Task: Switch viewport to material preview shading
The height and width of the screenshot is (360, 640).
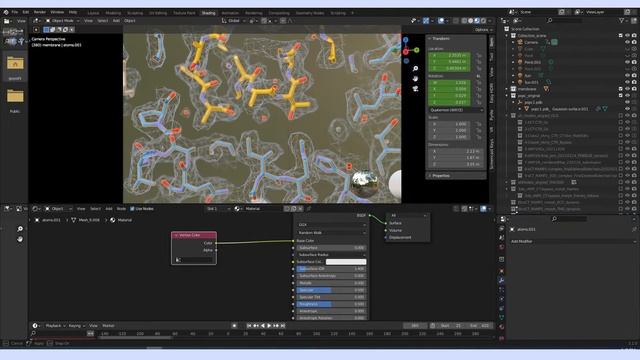Action: 477,20
